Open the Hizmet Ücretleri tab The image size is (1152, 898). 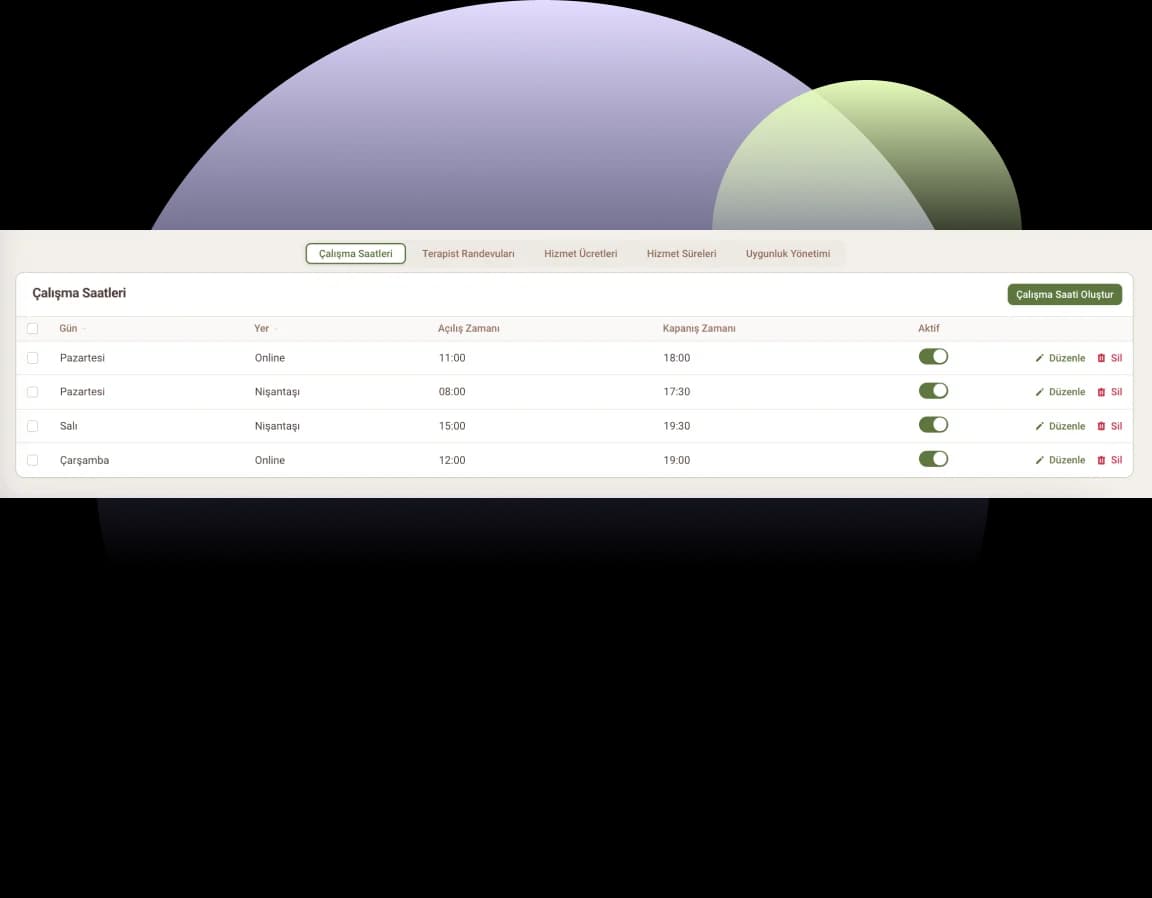(580, 254)
